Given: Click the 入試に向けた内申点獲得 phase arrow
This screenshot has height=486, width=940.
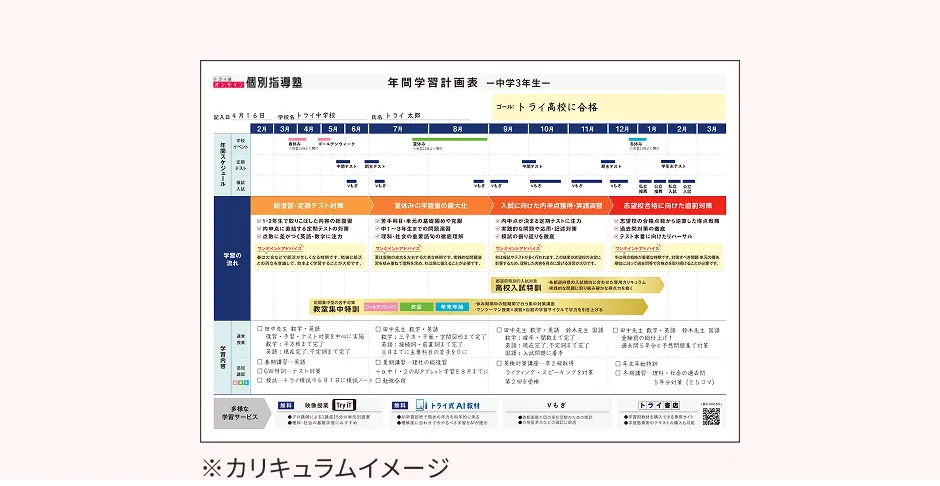Looking at the screenshot, I should pos(550,206).
